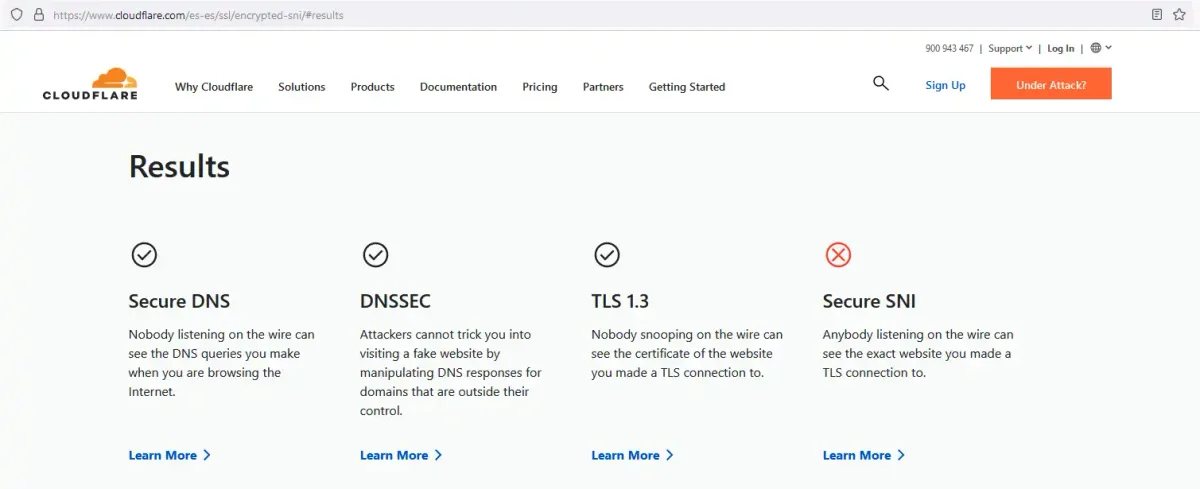
Task: Click the shield tracking protection icon
Action: click(x=16, y=15)
